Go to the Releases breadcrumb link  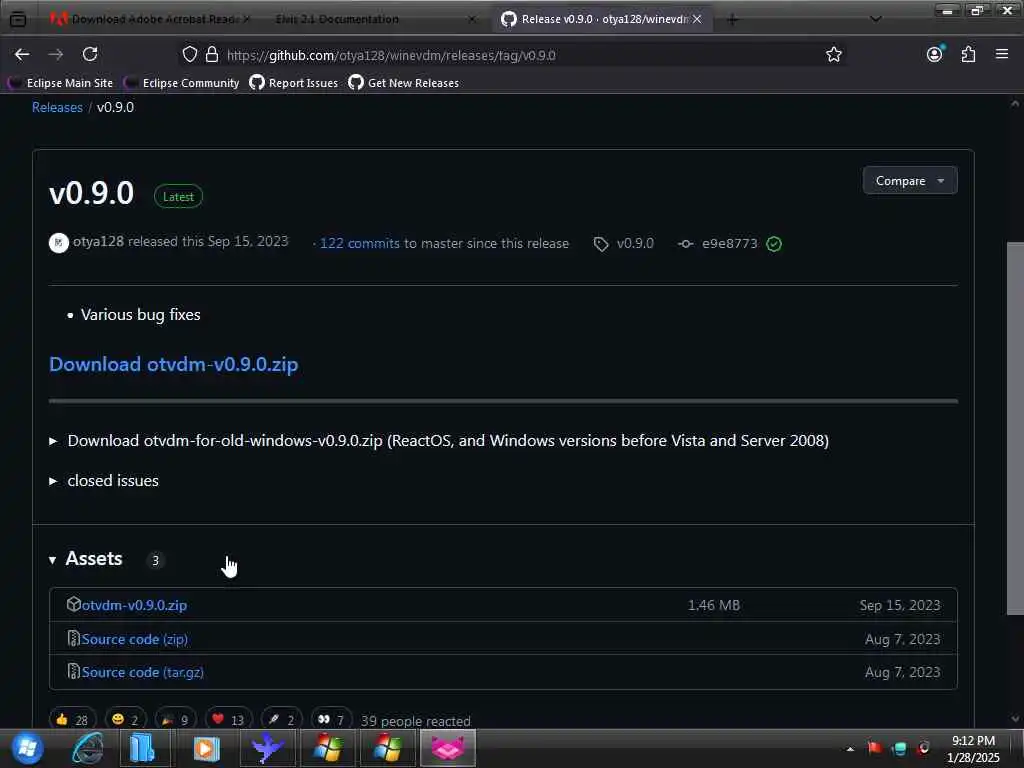(x=57, y=107)
